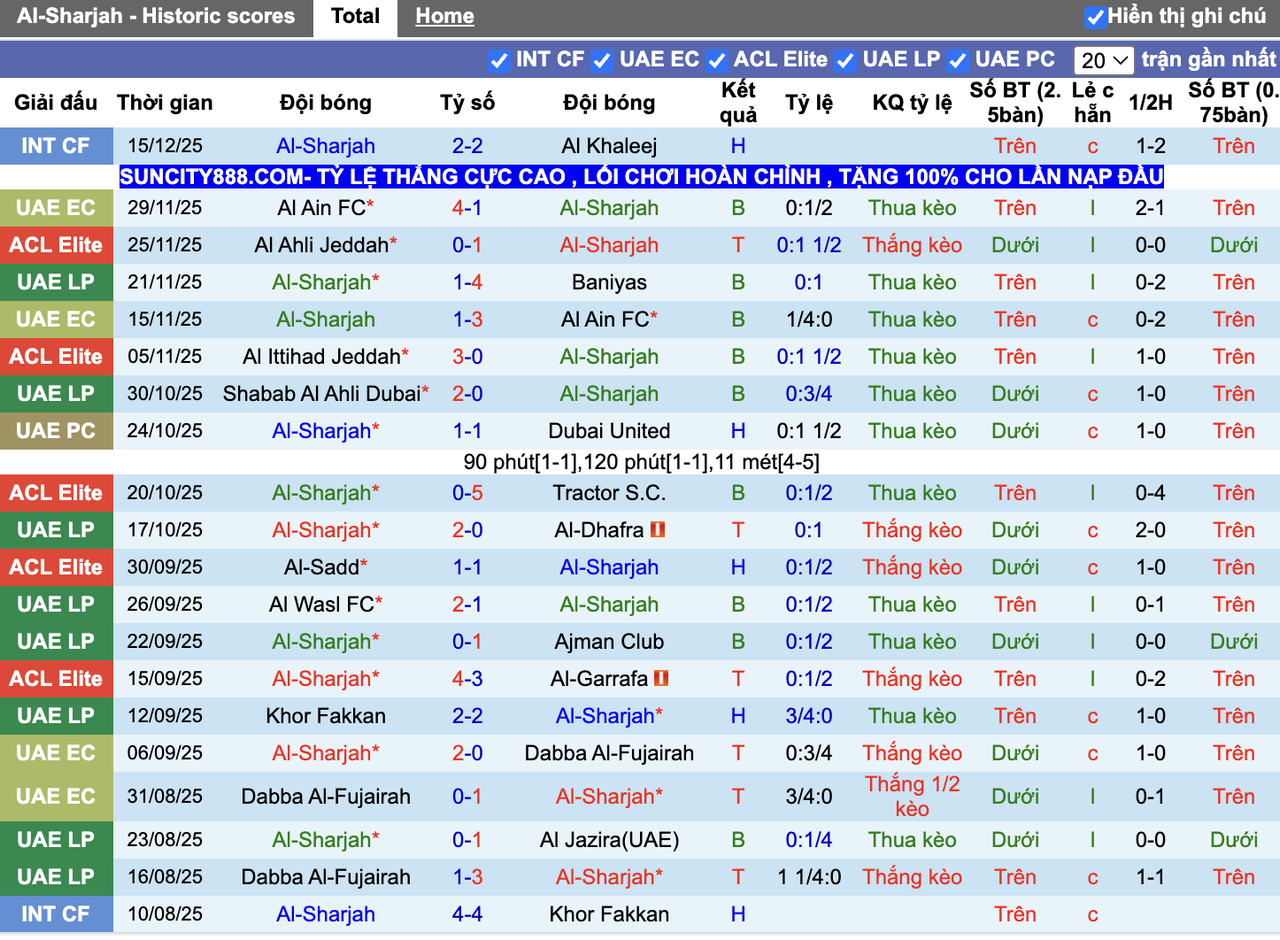The width and height of the screenshot is (1280, 940).
Task: Click the 4-1 score for Al Ain FC
Action: click(x=467, y=208)
